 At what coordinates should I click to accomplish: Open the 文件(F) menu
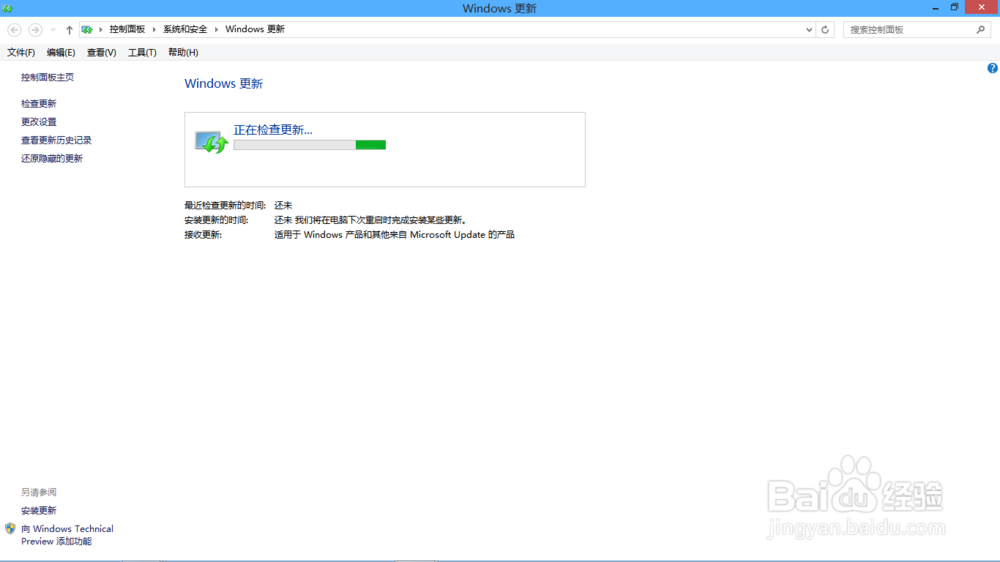(x=21, y=52)
